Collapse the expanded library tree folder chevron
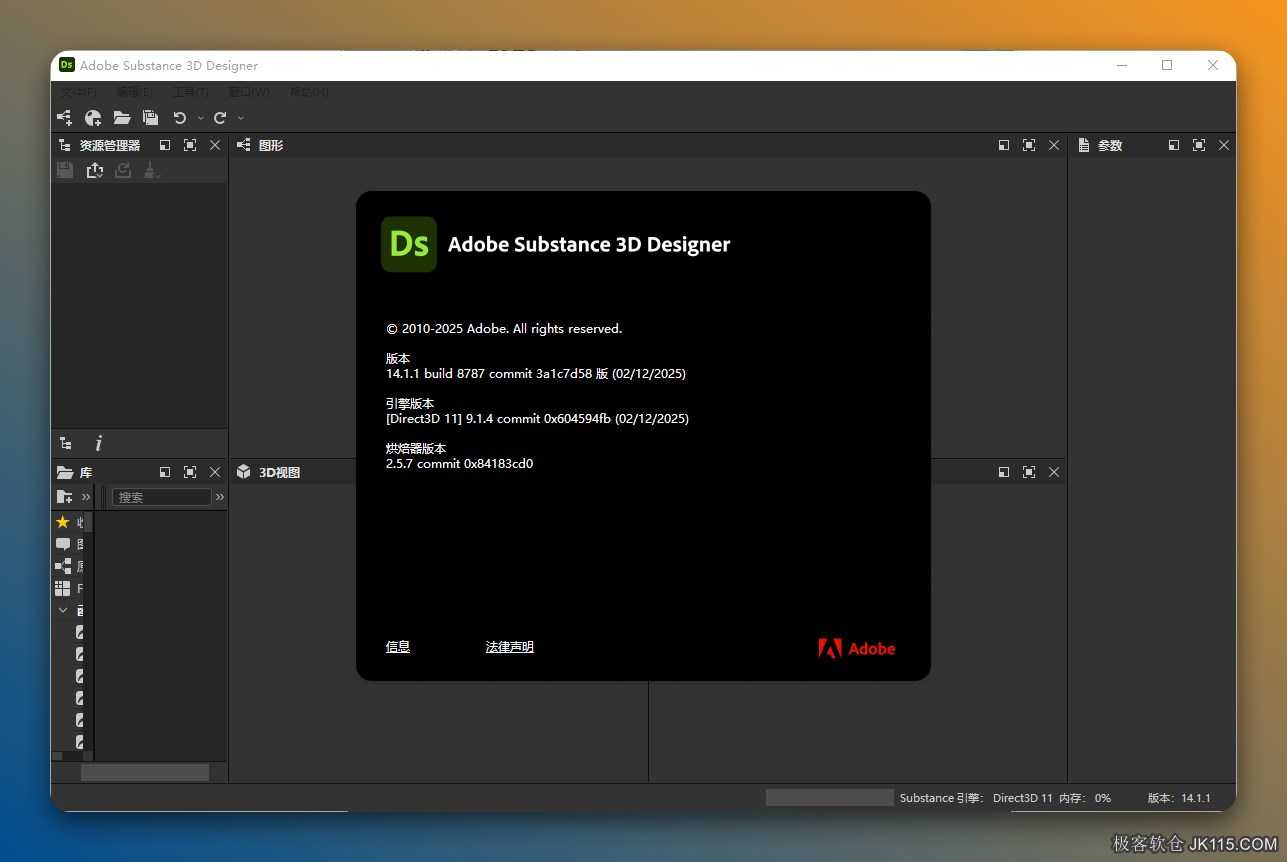This screenshot has height=862, width=1287. pyautogui.click(x=63, y=610)
